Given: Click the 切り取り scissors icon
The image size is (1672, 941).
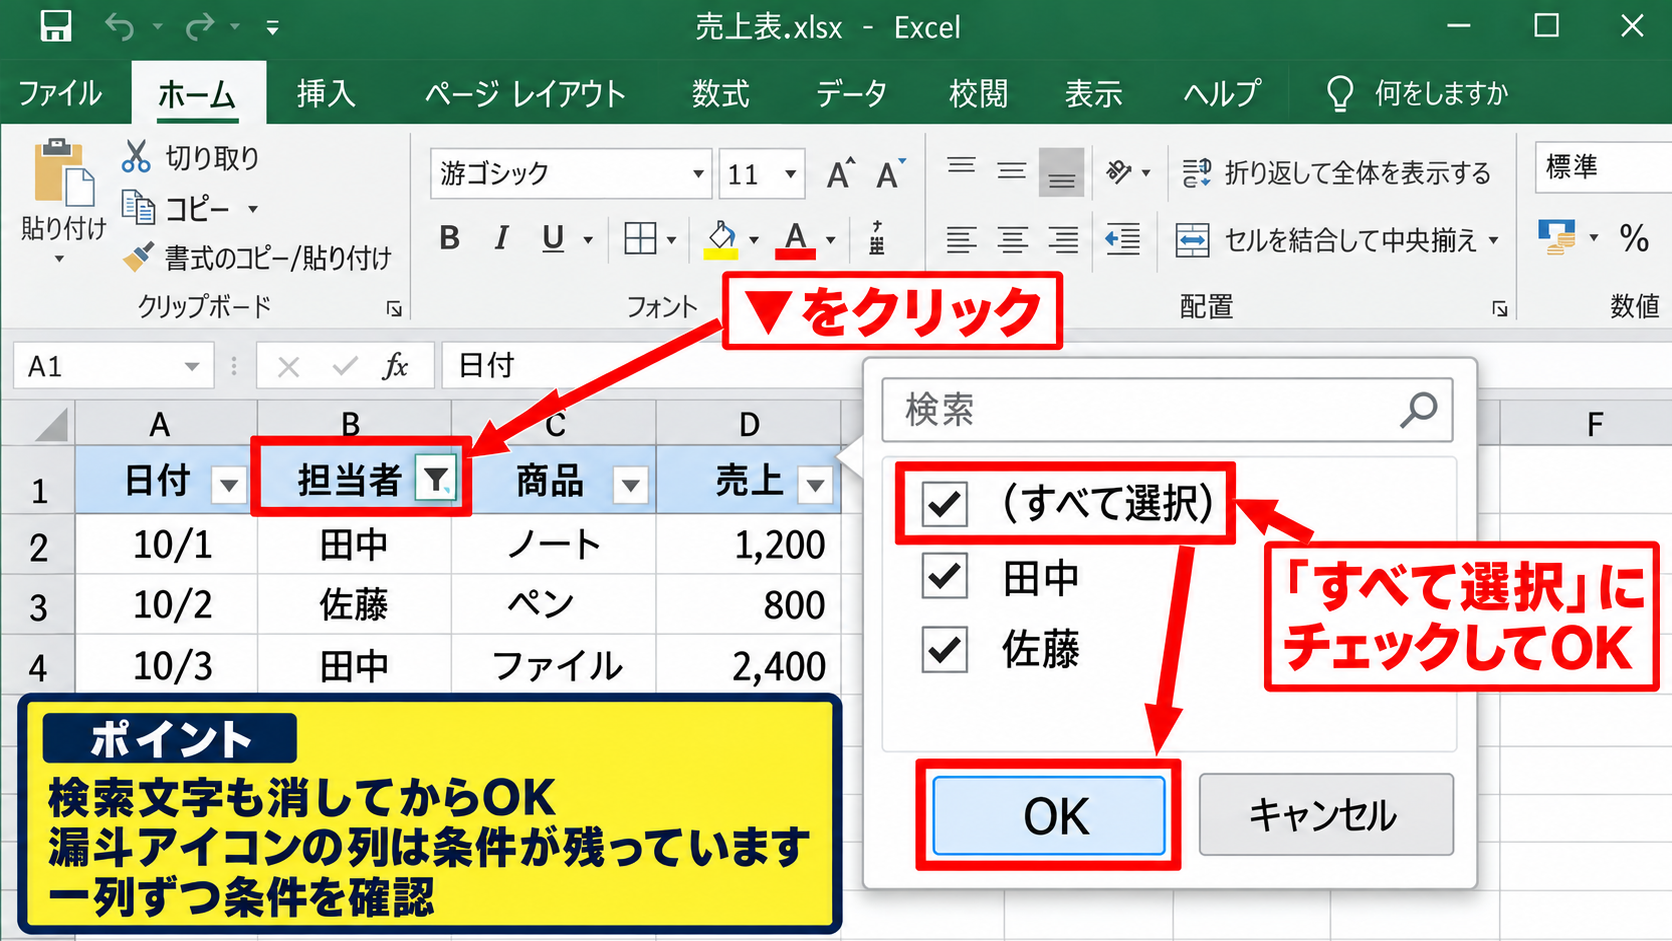Looking at the screenshot, I should tap(136, 156).
